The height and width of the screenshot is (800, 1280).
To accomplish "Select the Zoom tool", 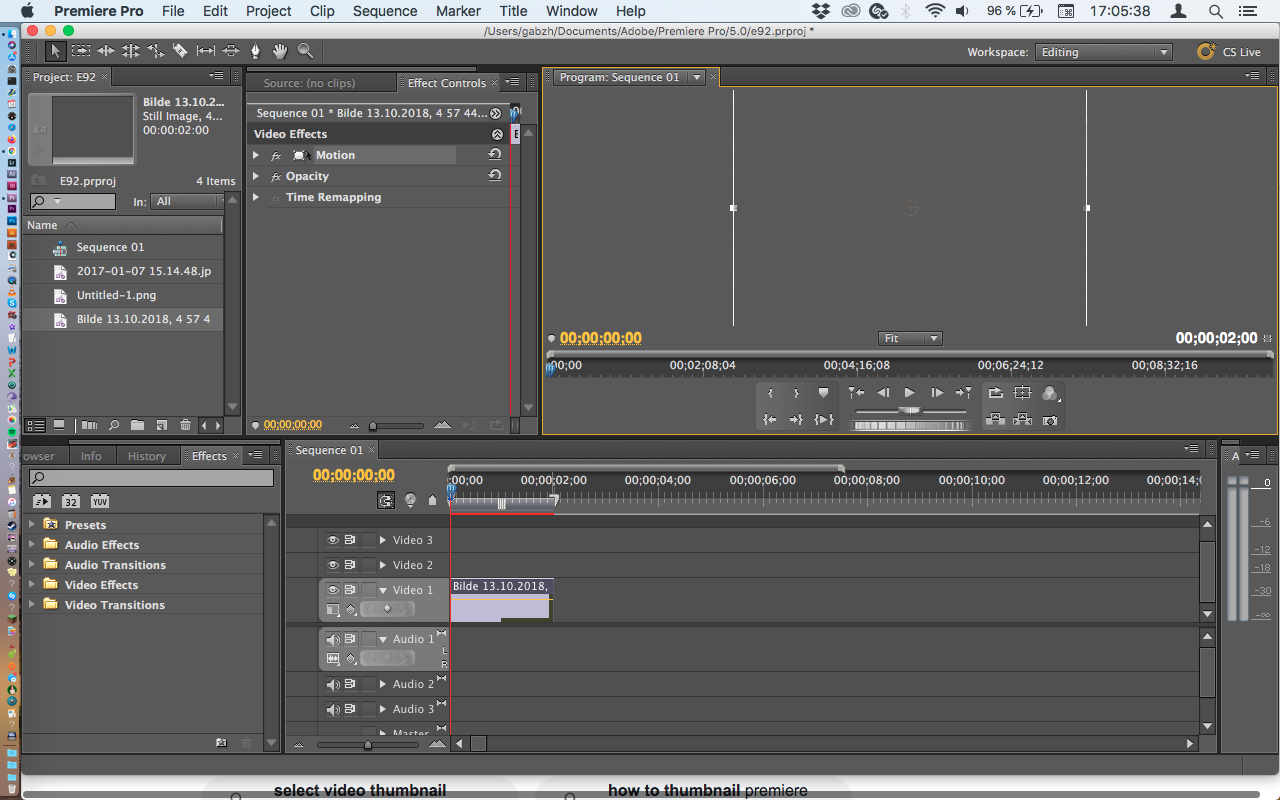I will click(306, 51).
